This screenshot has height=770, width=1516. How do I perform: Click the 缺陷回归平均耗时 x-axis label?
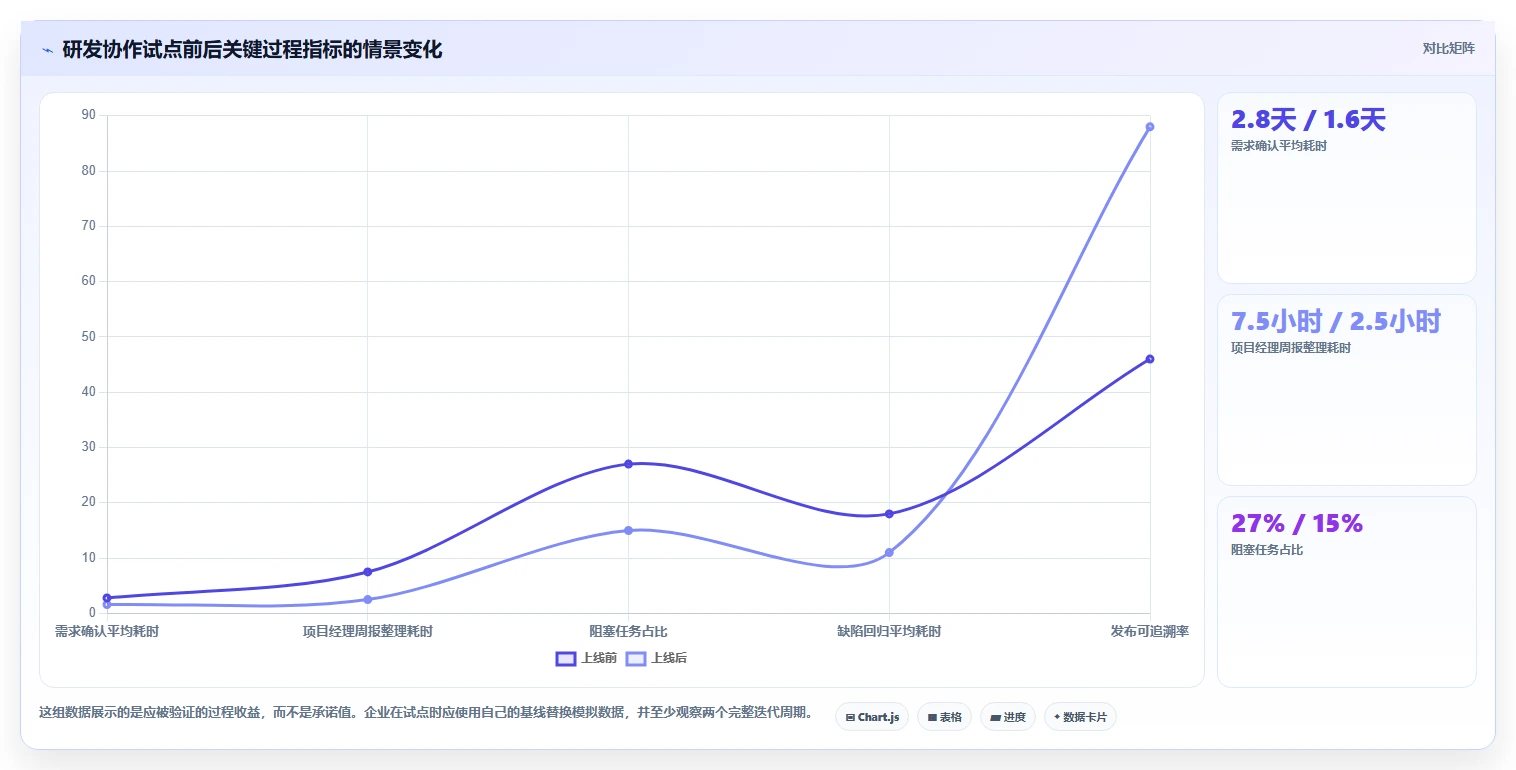pyautogui.click(x=889, y=632)
